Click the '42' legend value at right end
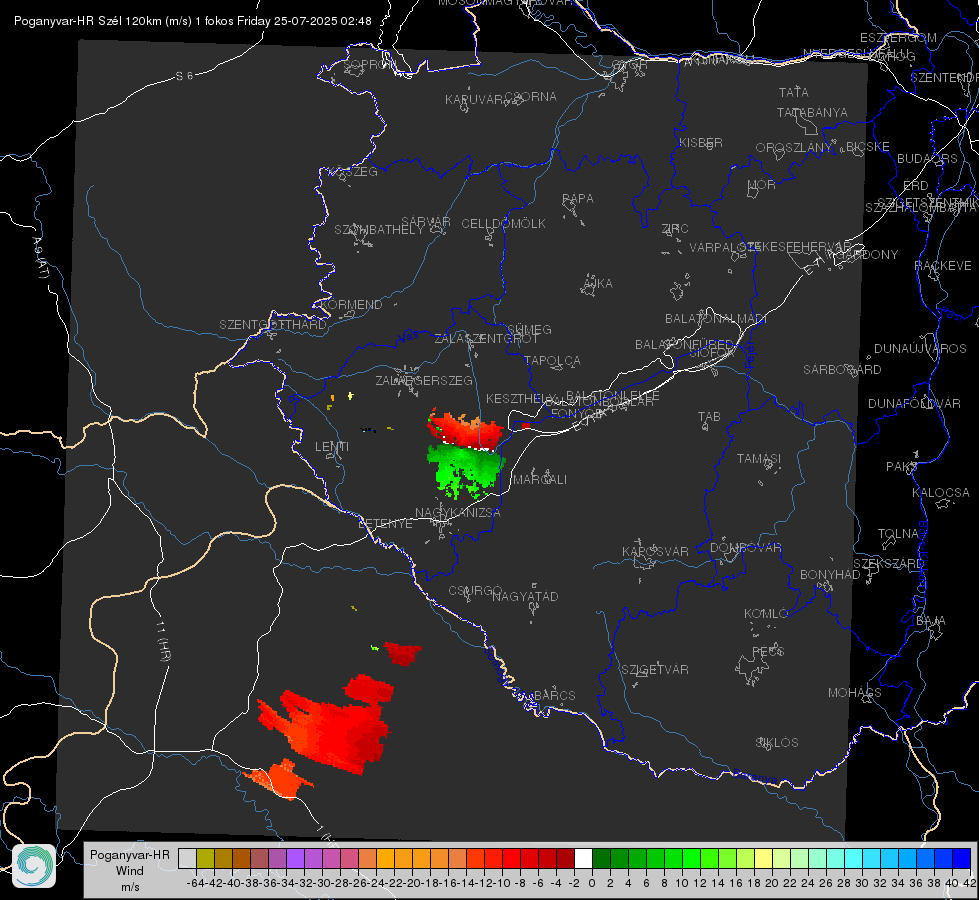 [970, 883]
